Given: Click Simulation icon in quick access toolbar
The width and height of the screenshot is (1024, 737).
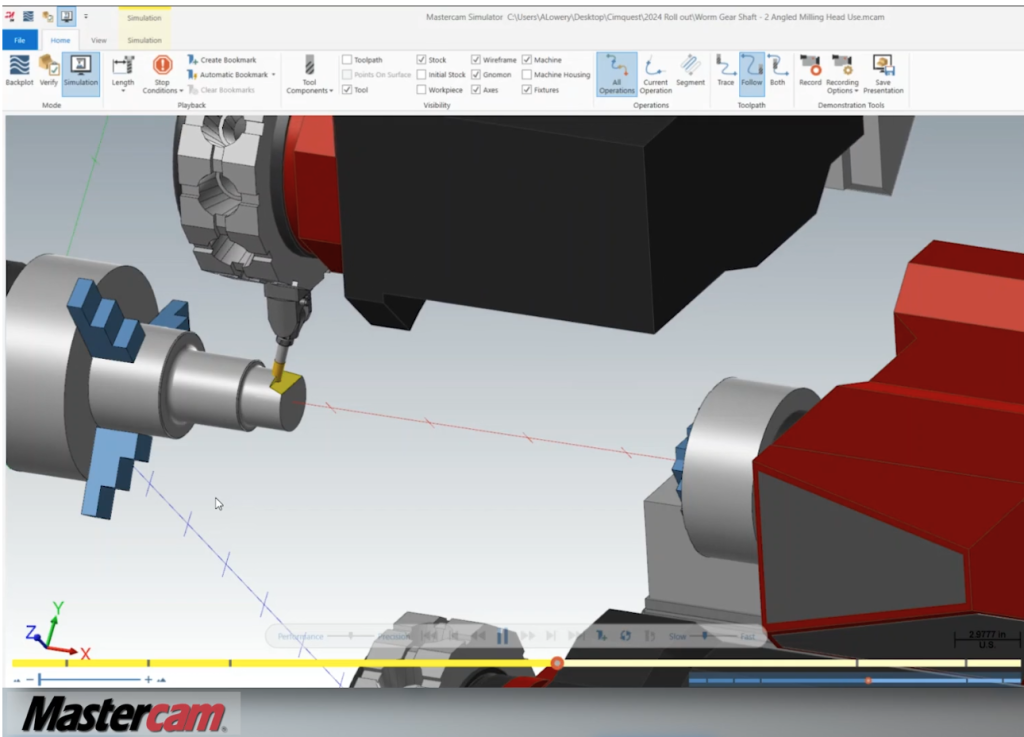Looking at the screenshot, I should 66,16.
